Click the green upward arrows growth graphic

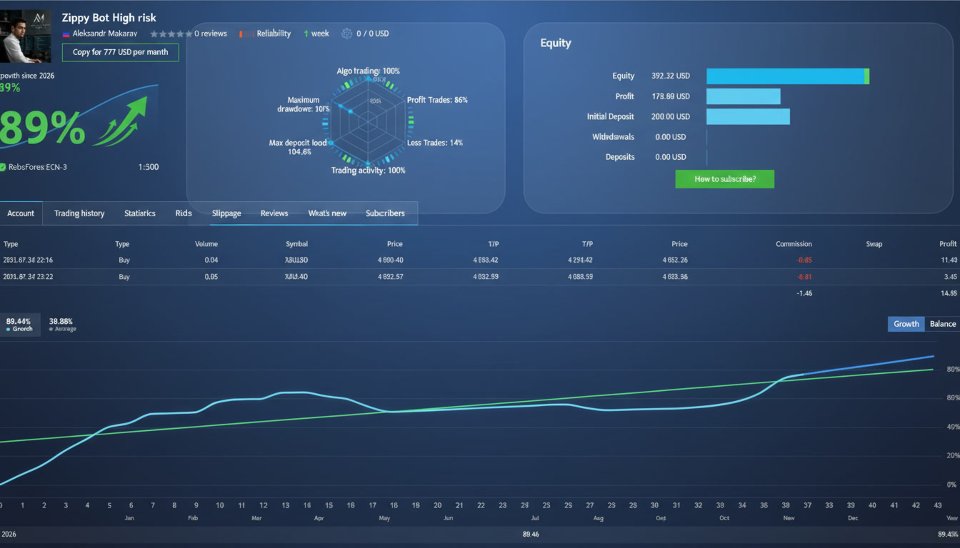click(x=122, y=122)
